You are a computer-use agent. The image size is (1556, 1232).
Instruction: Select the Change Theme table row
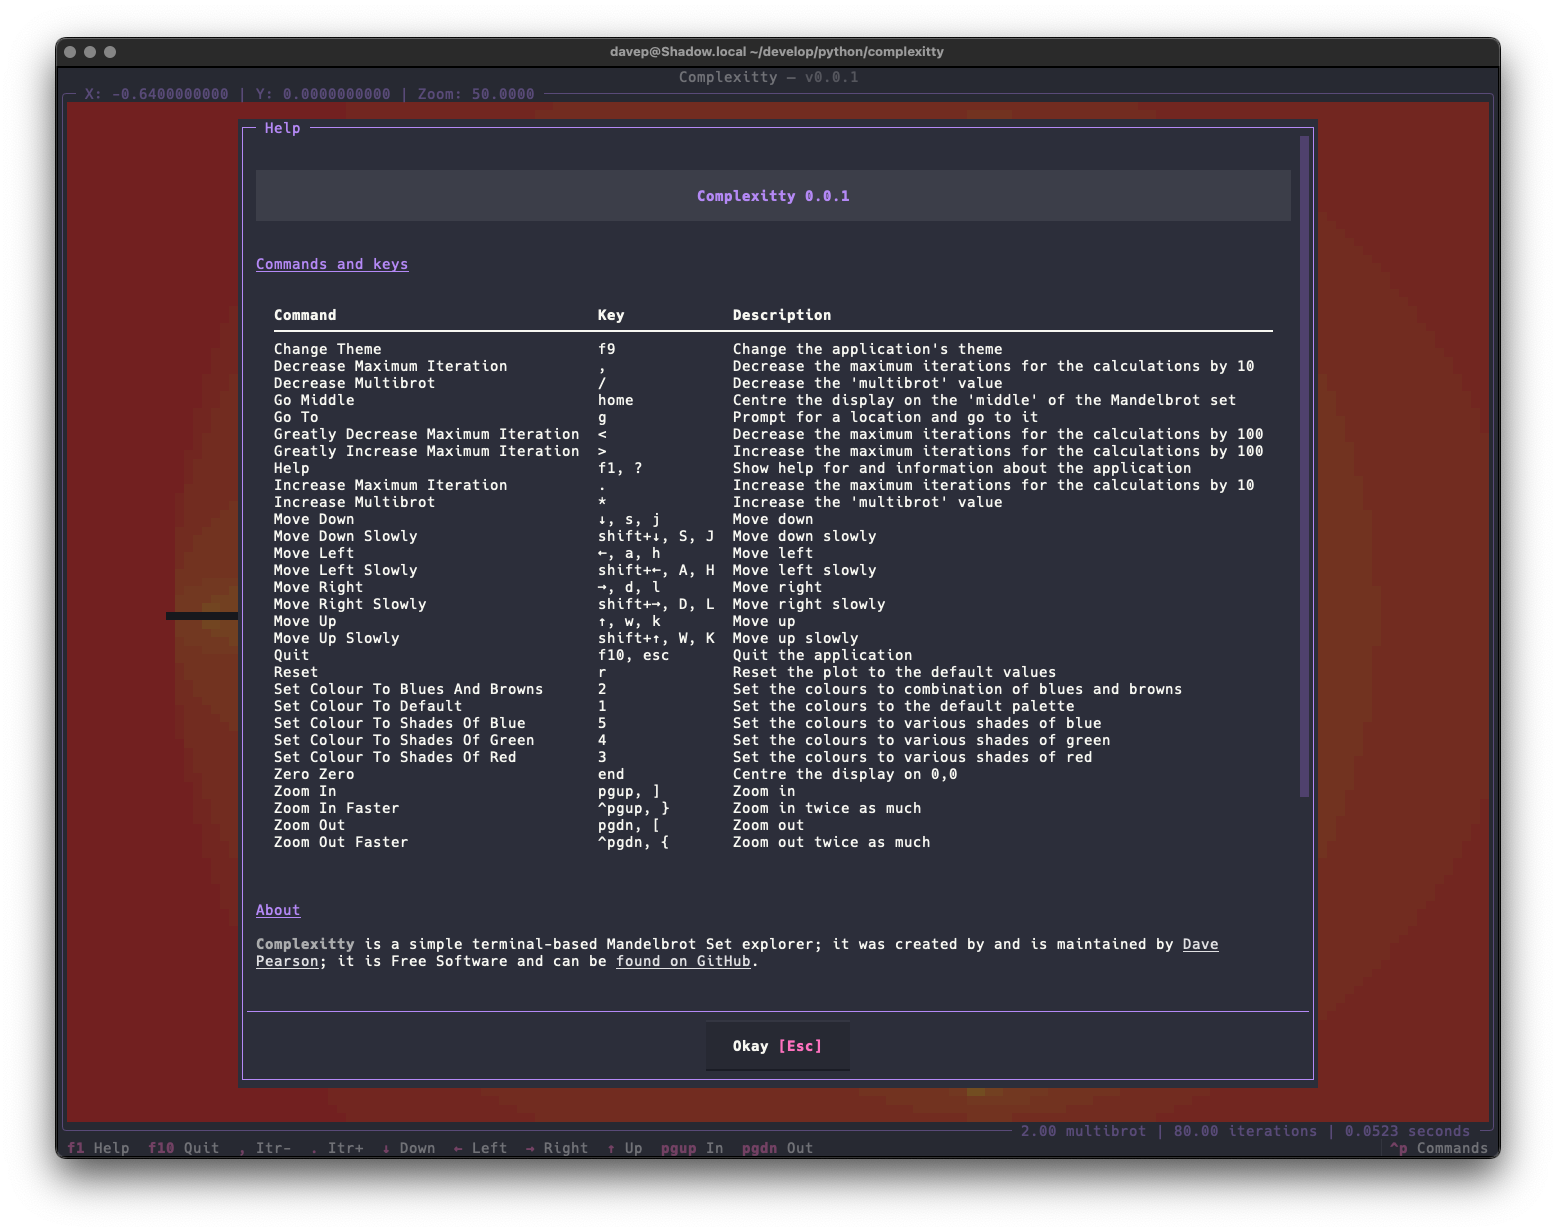[328, 349]
